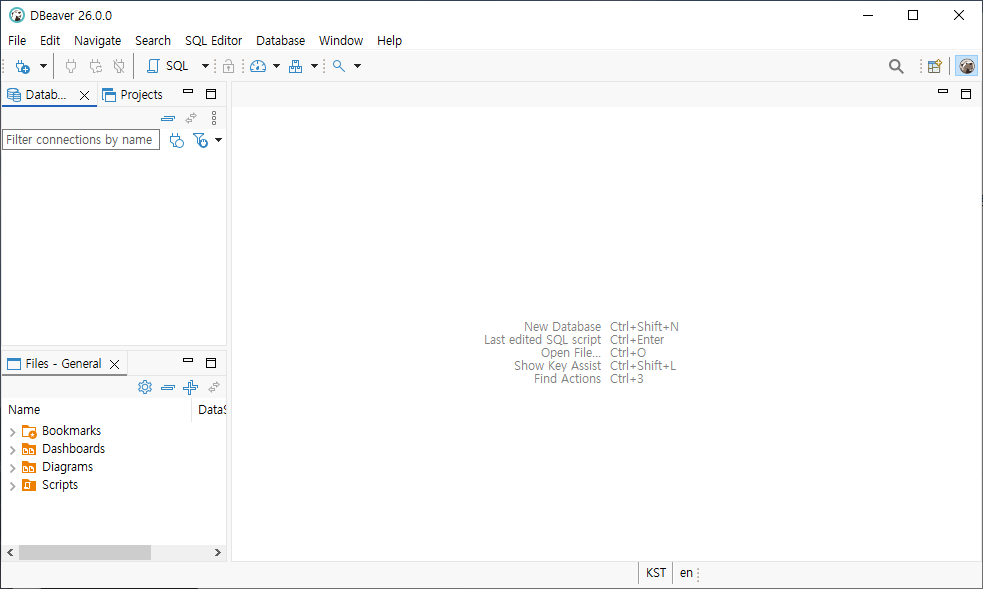This screenshot has height=589, width=983.
Task: Open a new SQL script editor
Action: pyautogui.click(x=168, y=66)
